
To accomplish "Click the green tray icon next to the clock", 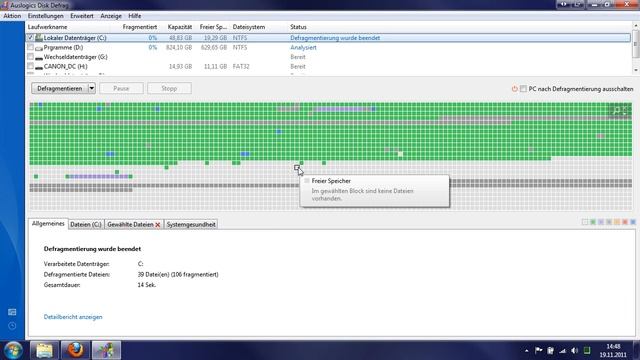I will (587, 350).
